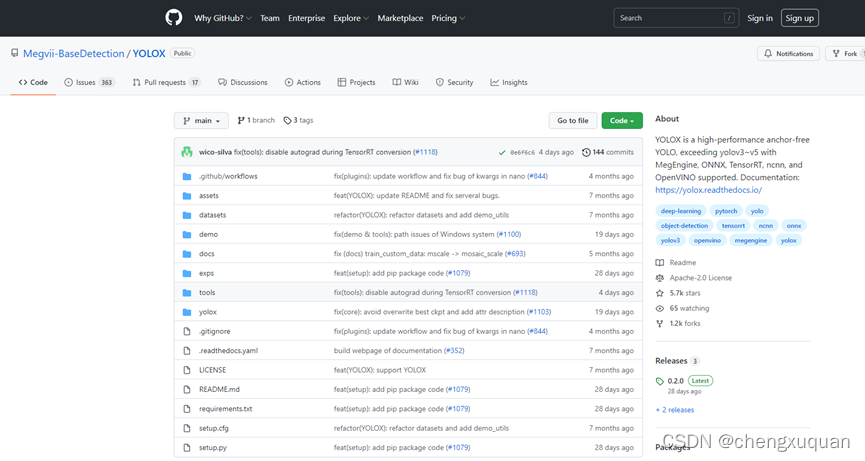865x461 pixels.
Task: Click the openvino topic tag
Action: click(707, 240)
